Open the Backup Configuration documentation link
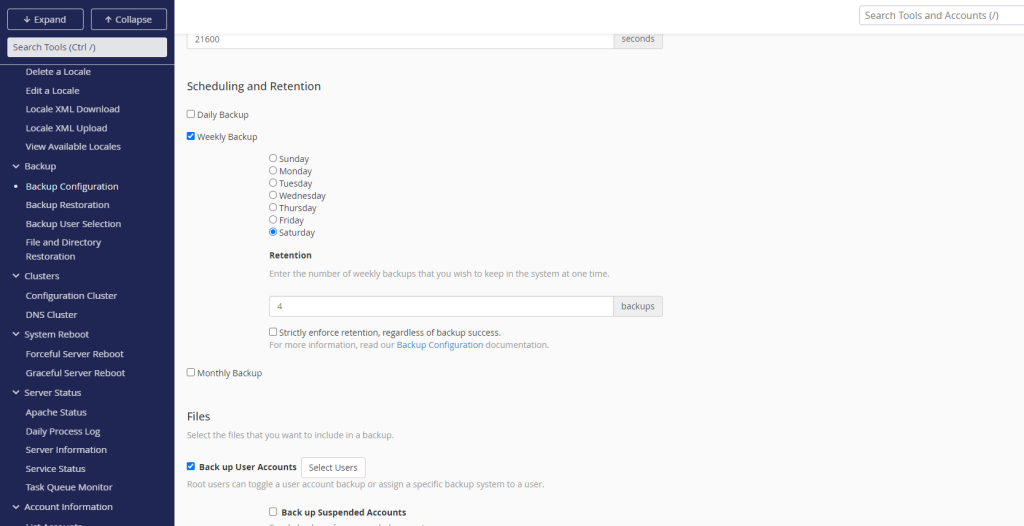Viewport: 1024px width, 526px height. [439, 345]
